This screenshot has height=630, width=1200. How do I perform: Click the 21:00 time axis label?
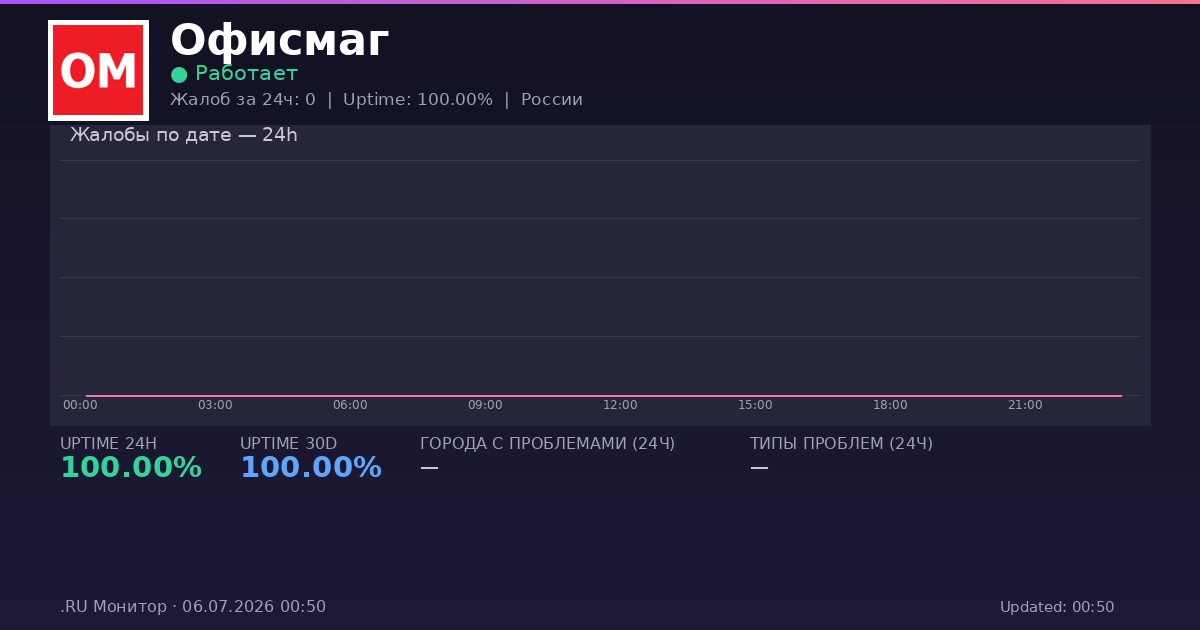(x=1025, y=405)
